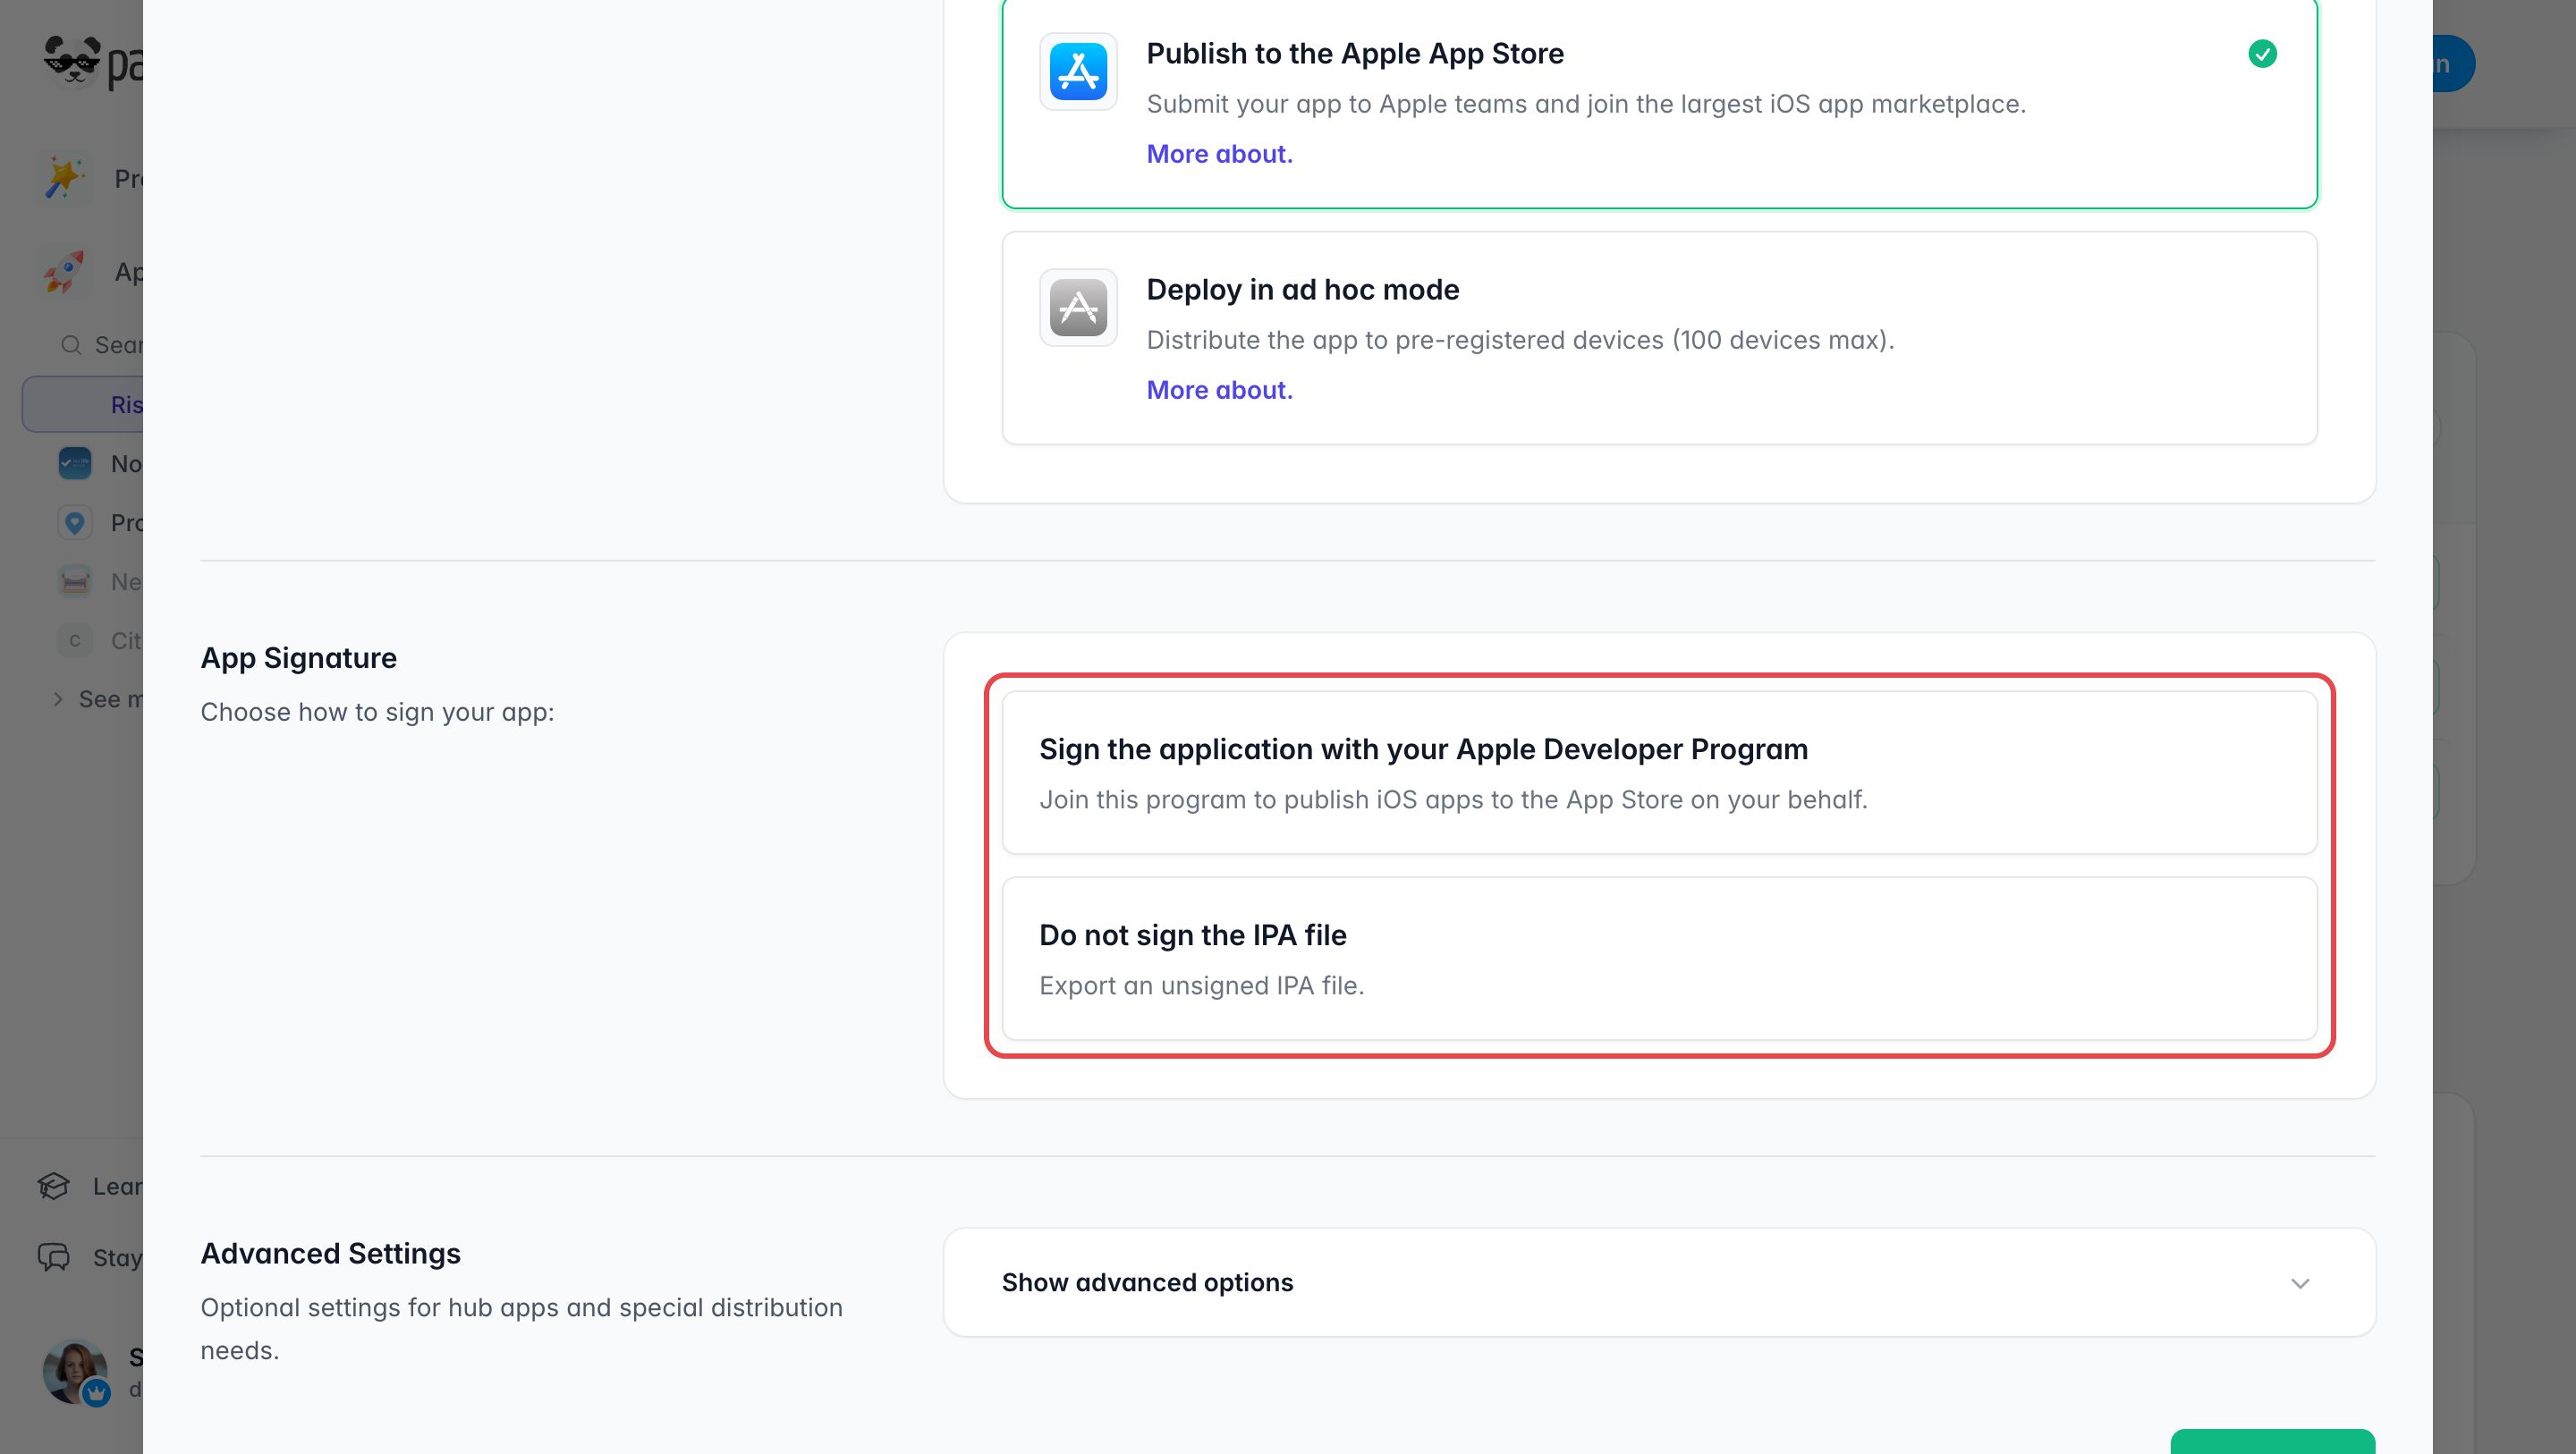Choose Do not sign the IPA file
The width and height of the screenshot is (2576, 1454).
pyautogui.click(x=1659, y=958)
